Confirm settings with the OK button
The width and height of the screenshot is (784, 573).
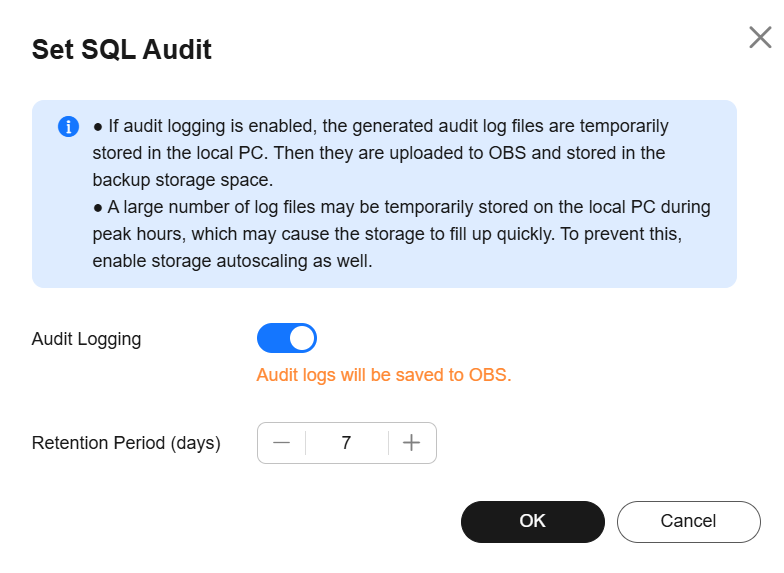point(532,522)
